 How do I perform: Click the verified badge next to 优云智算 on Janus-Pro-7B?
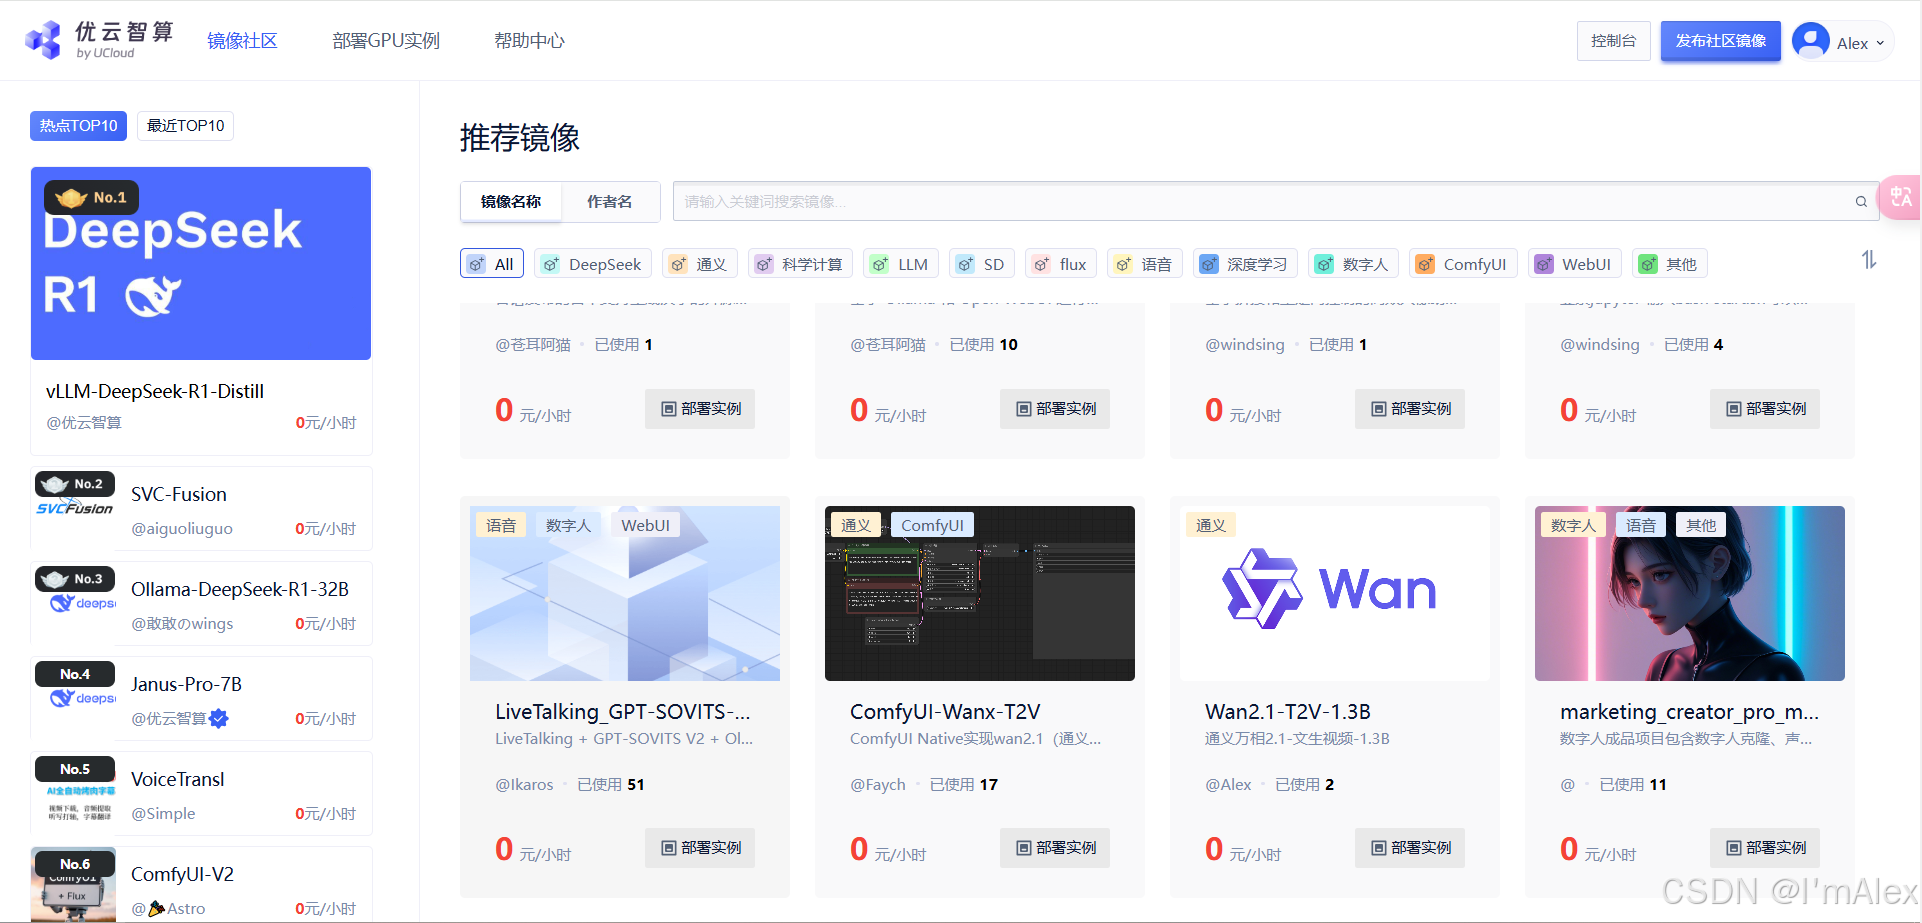click(220, 718)
